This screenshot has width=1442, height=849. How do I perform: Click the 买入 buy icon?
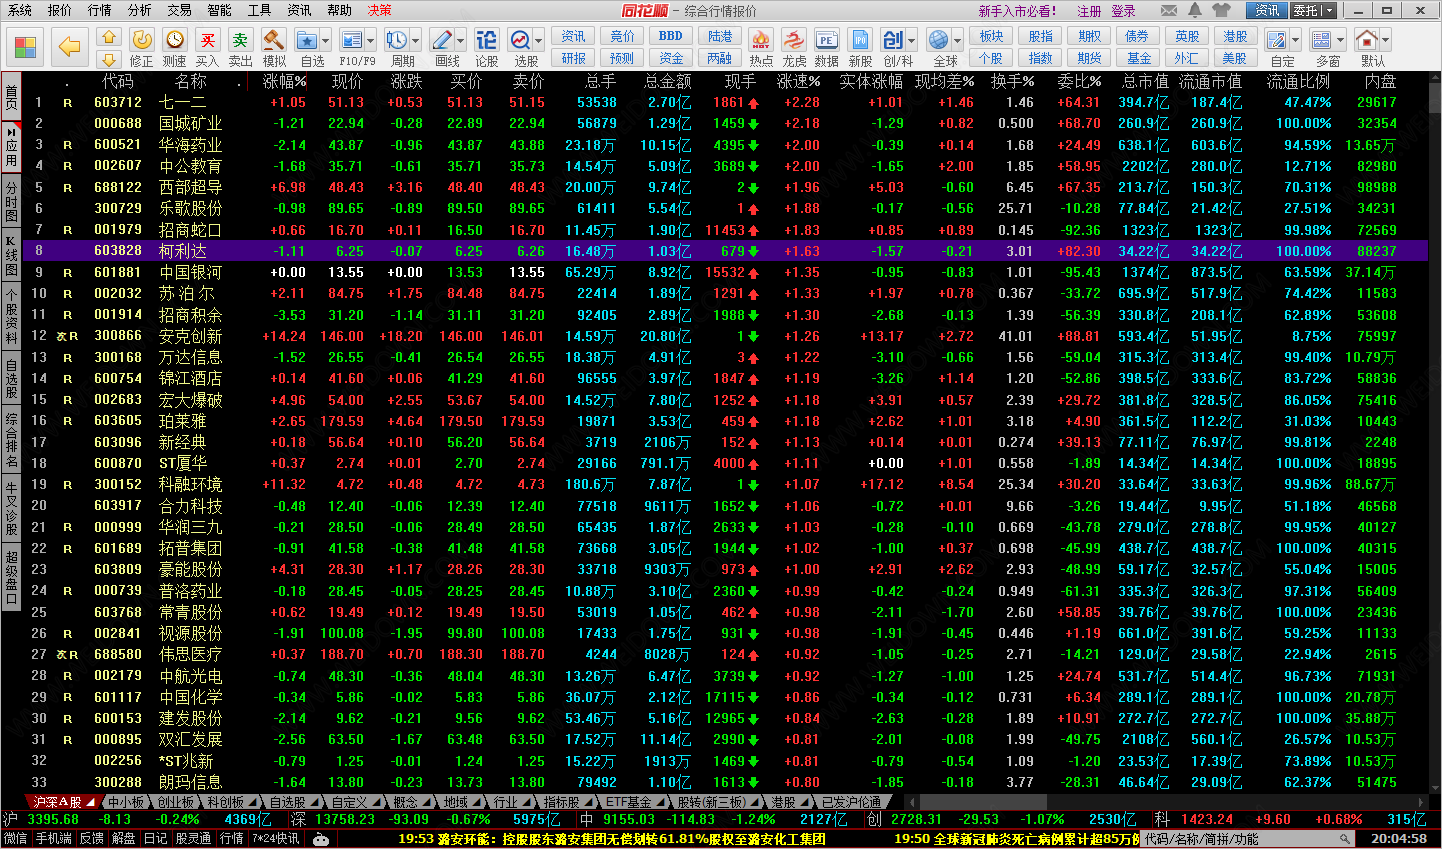coord(207,40)
